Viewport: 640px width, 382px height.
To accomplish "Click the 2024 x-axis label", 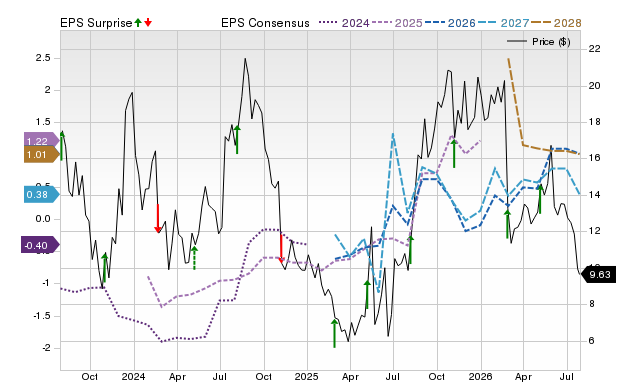I will pos(133,376).
